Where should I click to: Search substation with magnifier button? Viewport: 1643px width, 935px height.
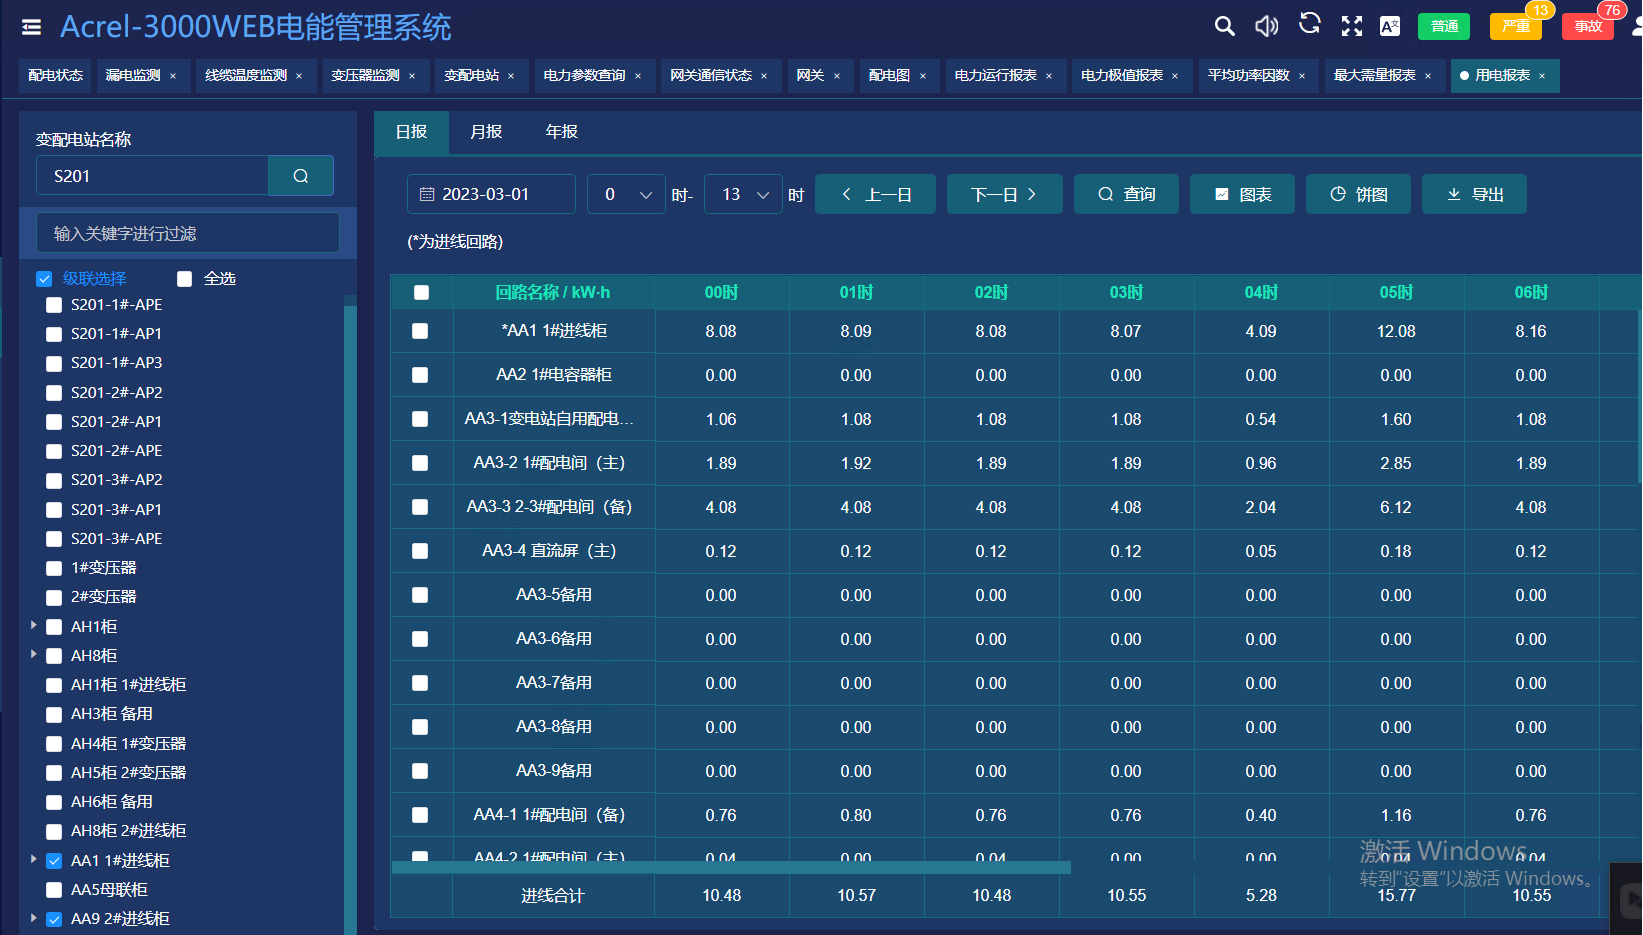(x=301, y=176)
